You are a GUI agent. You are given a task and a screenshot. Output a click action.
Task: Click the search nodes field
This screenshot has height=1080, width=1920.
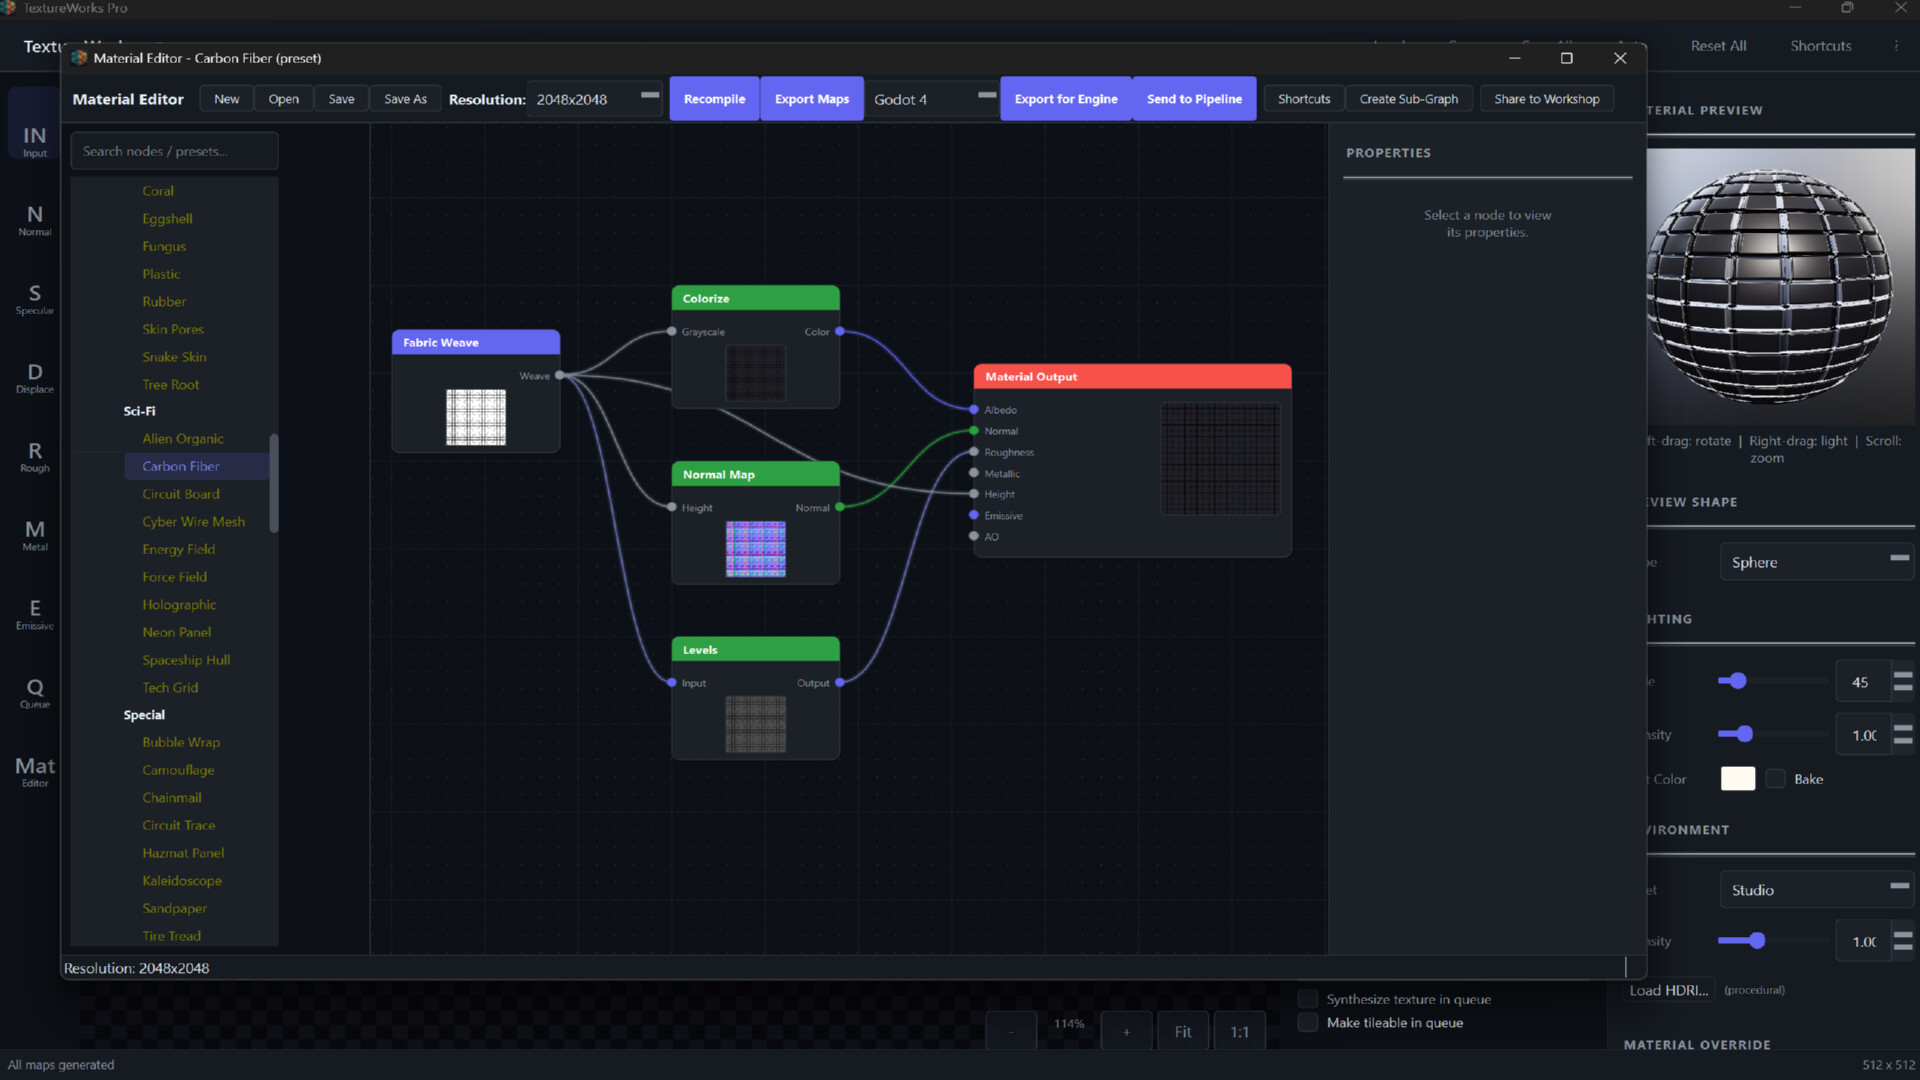click(x=174, y=150)
